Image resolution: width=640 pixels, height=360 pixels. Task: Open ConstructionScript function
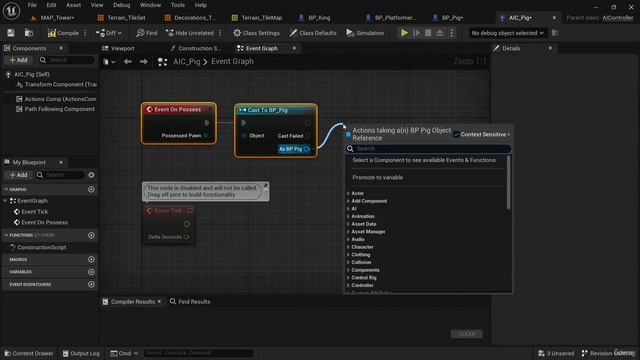coord(42,247)
